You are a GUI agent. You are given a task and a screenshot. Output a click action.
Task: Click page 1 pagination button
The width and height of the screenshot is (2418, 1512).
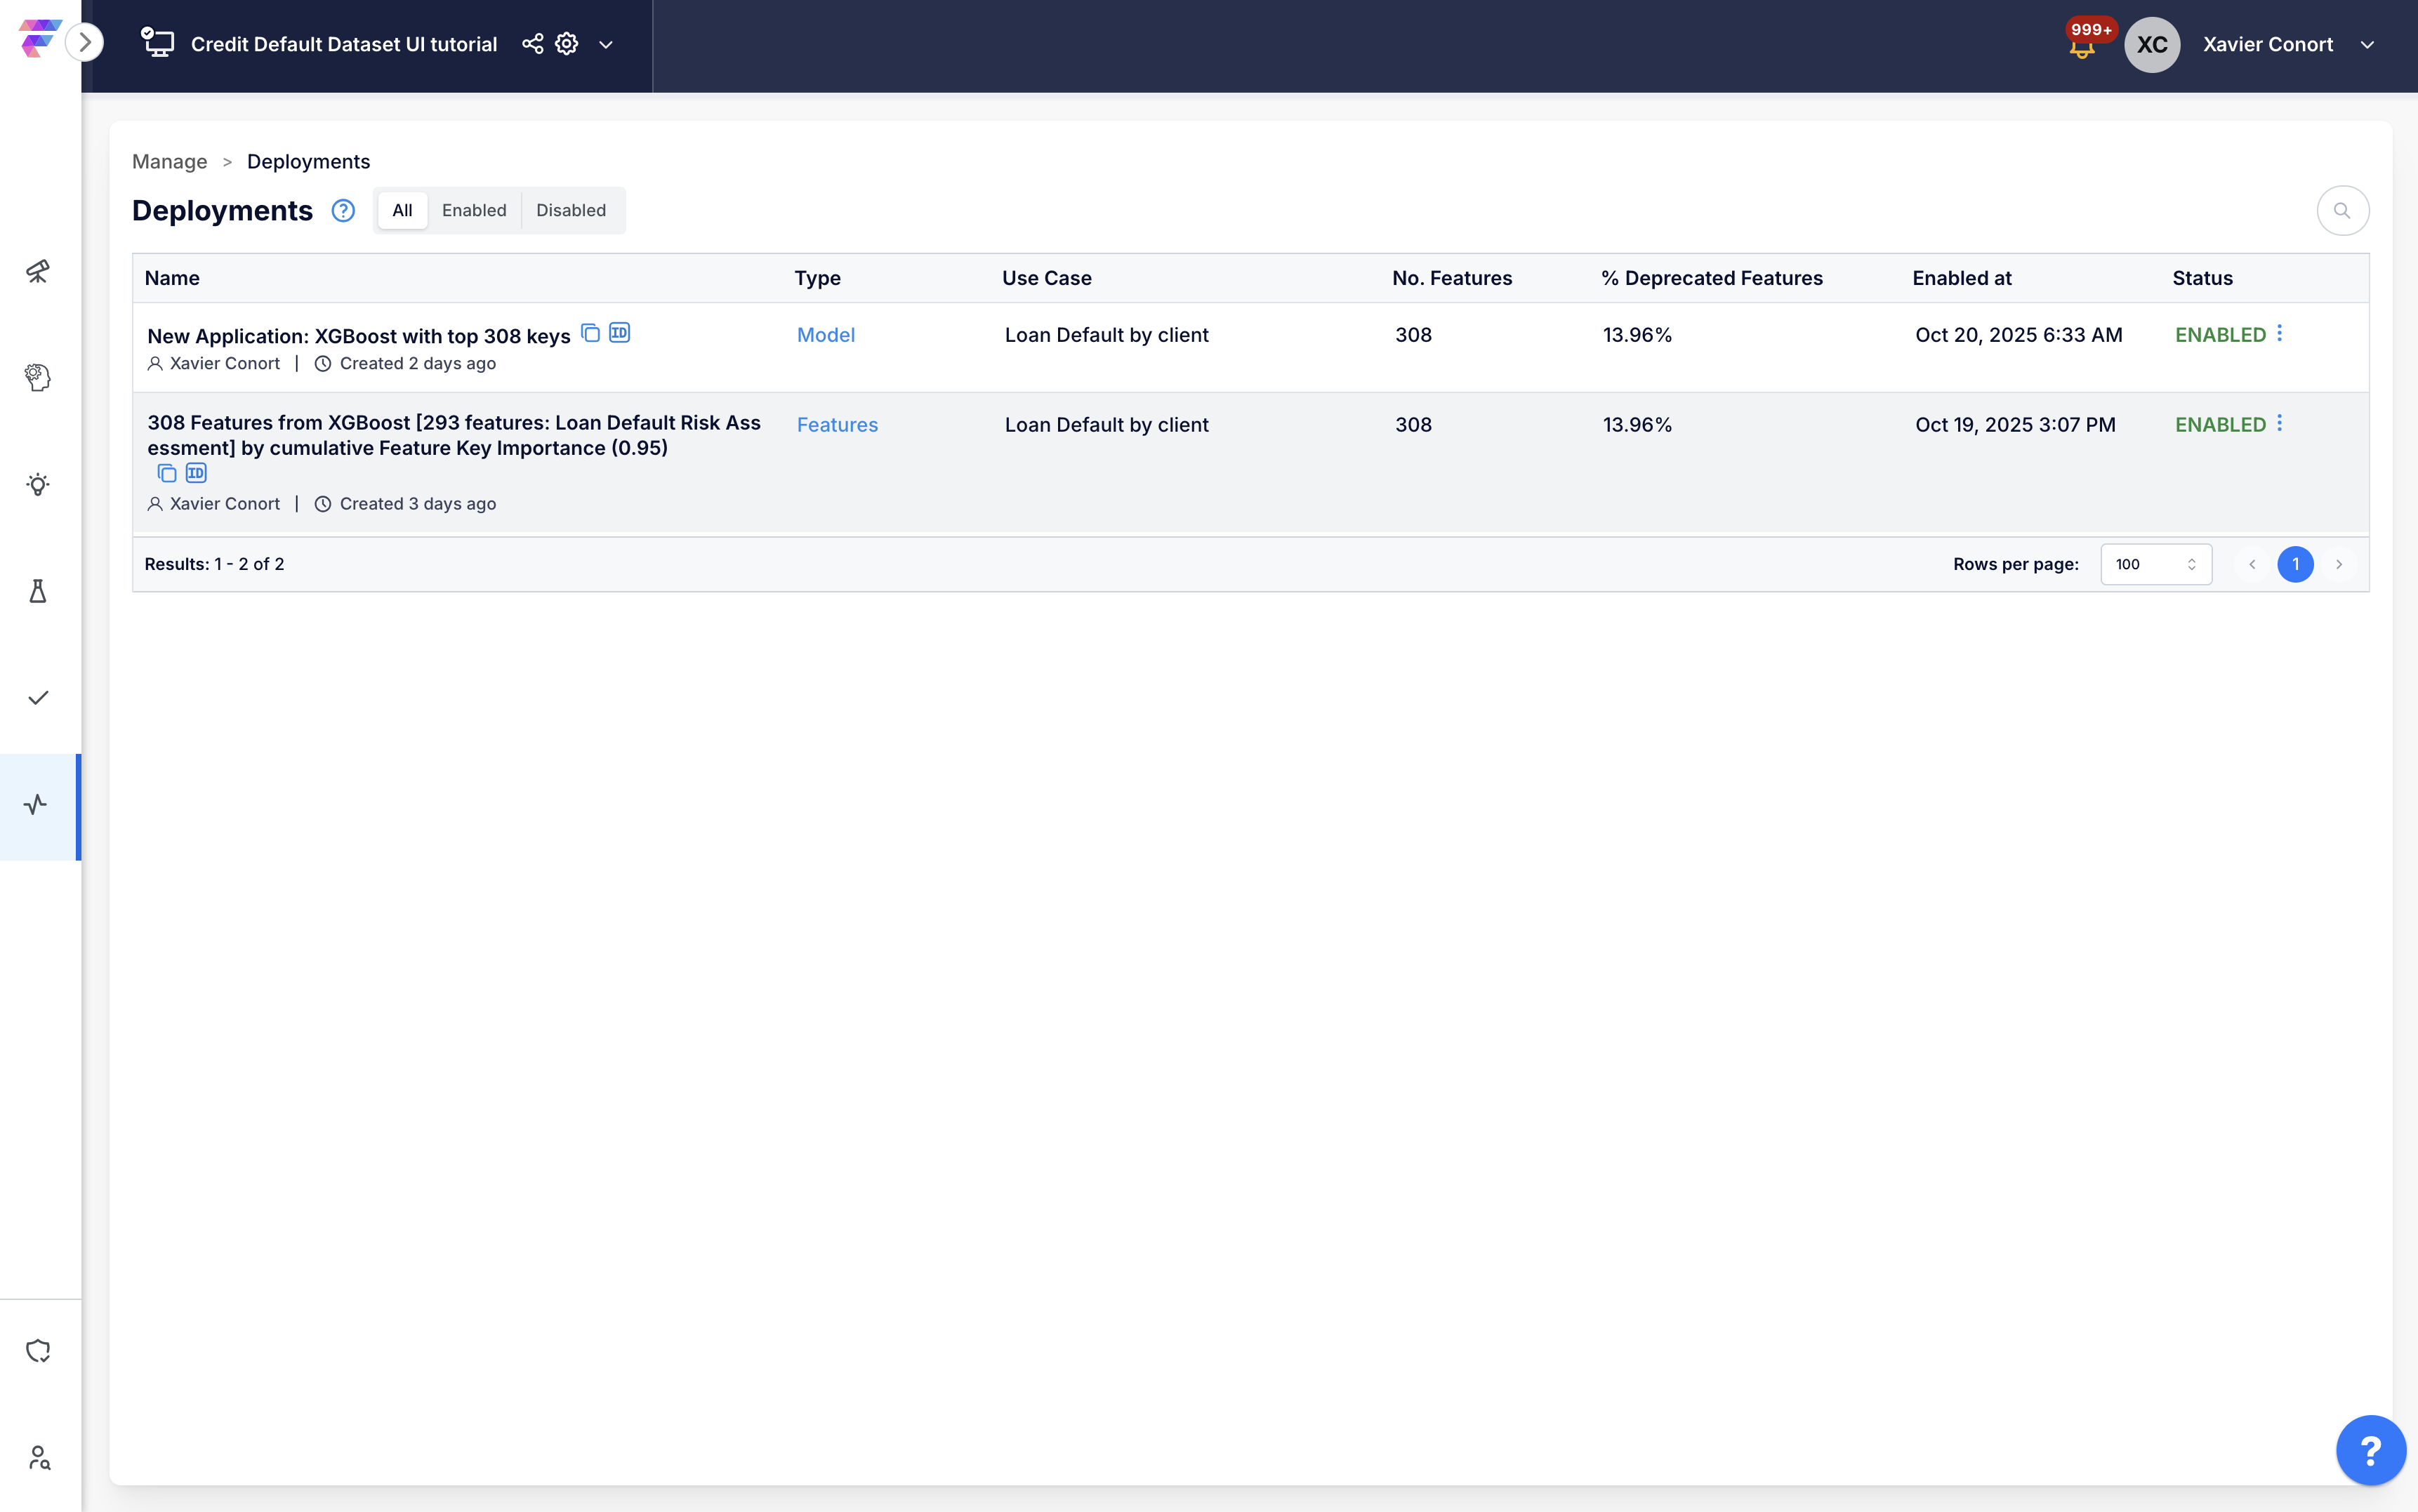(2295, 564)
